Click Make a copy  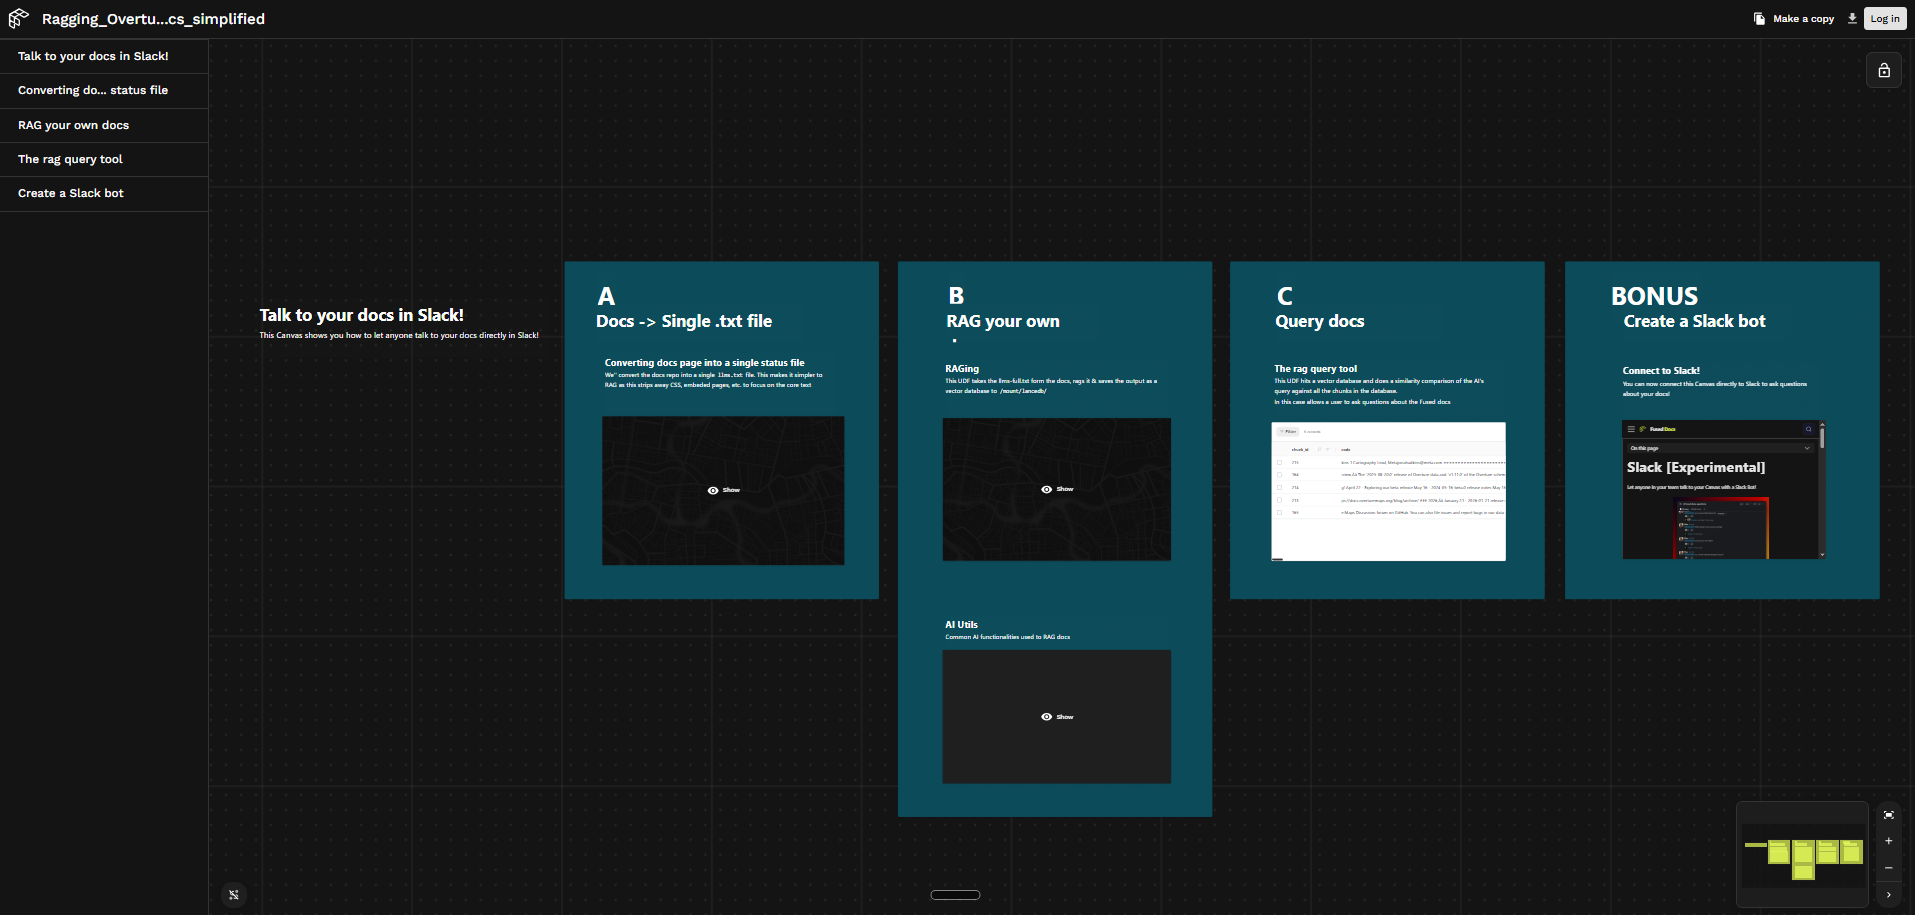pos(1802,18)
